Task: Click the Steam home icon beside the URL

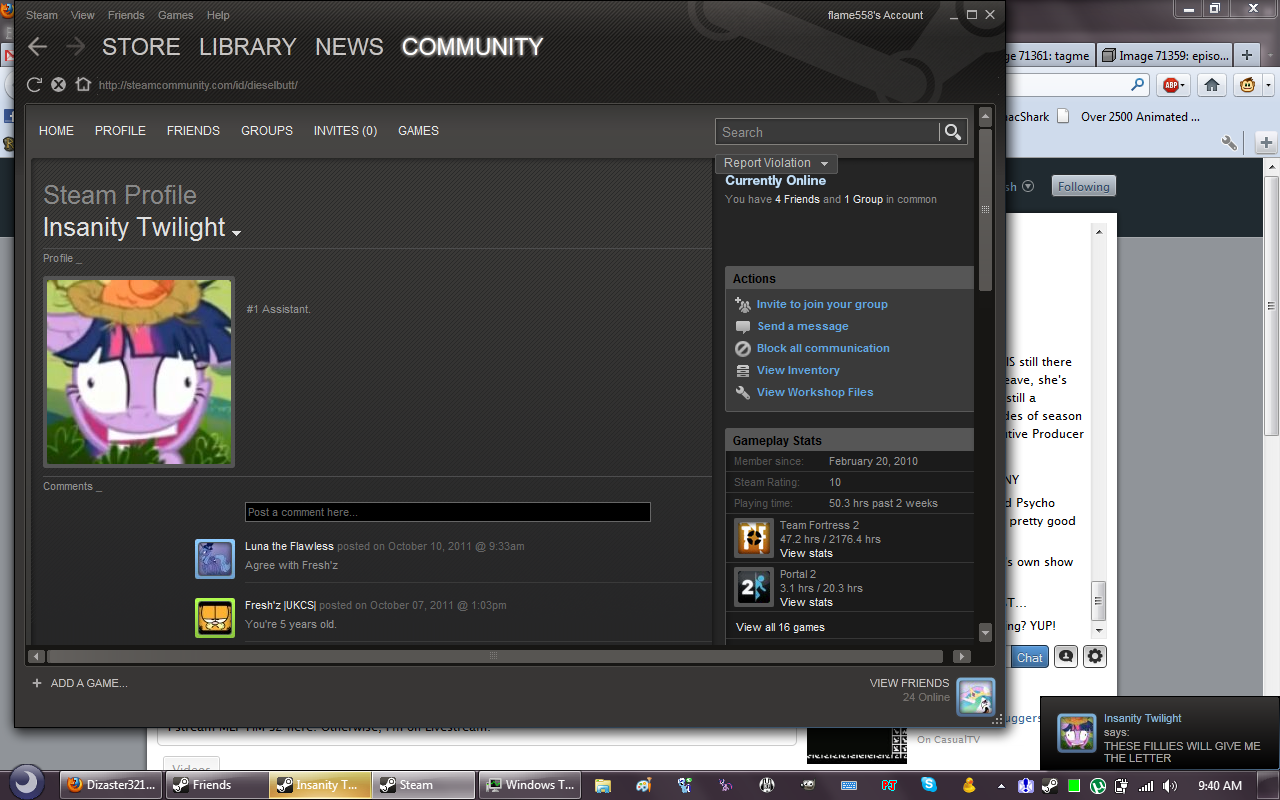Action: (x=83, y=85)
